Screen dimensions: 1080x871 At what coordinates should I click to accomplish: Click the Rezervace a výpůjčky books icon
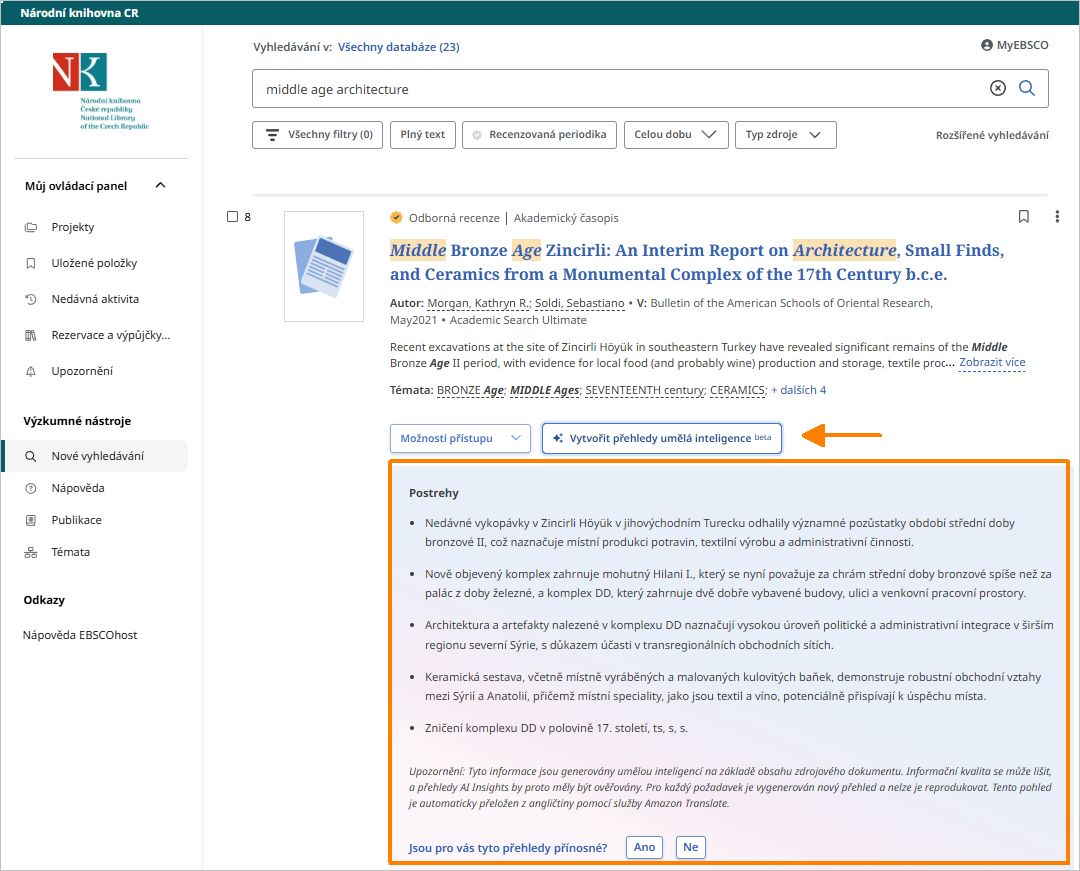click(31, 335)
